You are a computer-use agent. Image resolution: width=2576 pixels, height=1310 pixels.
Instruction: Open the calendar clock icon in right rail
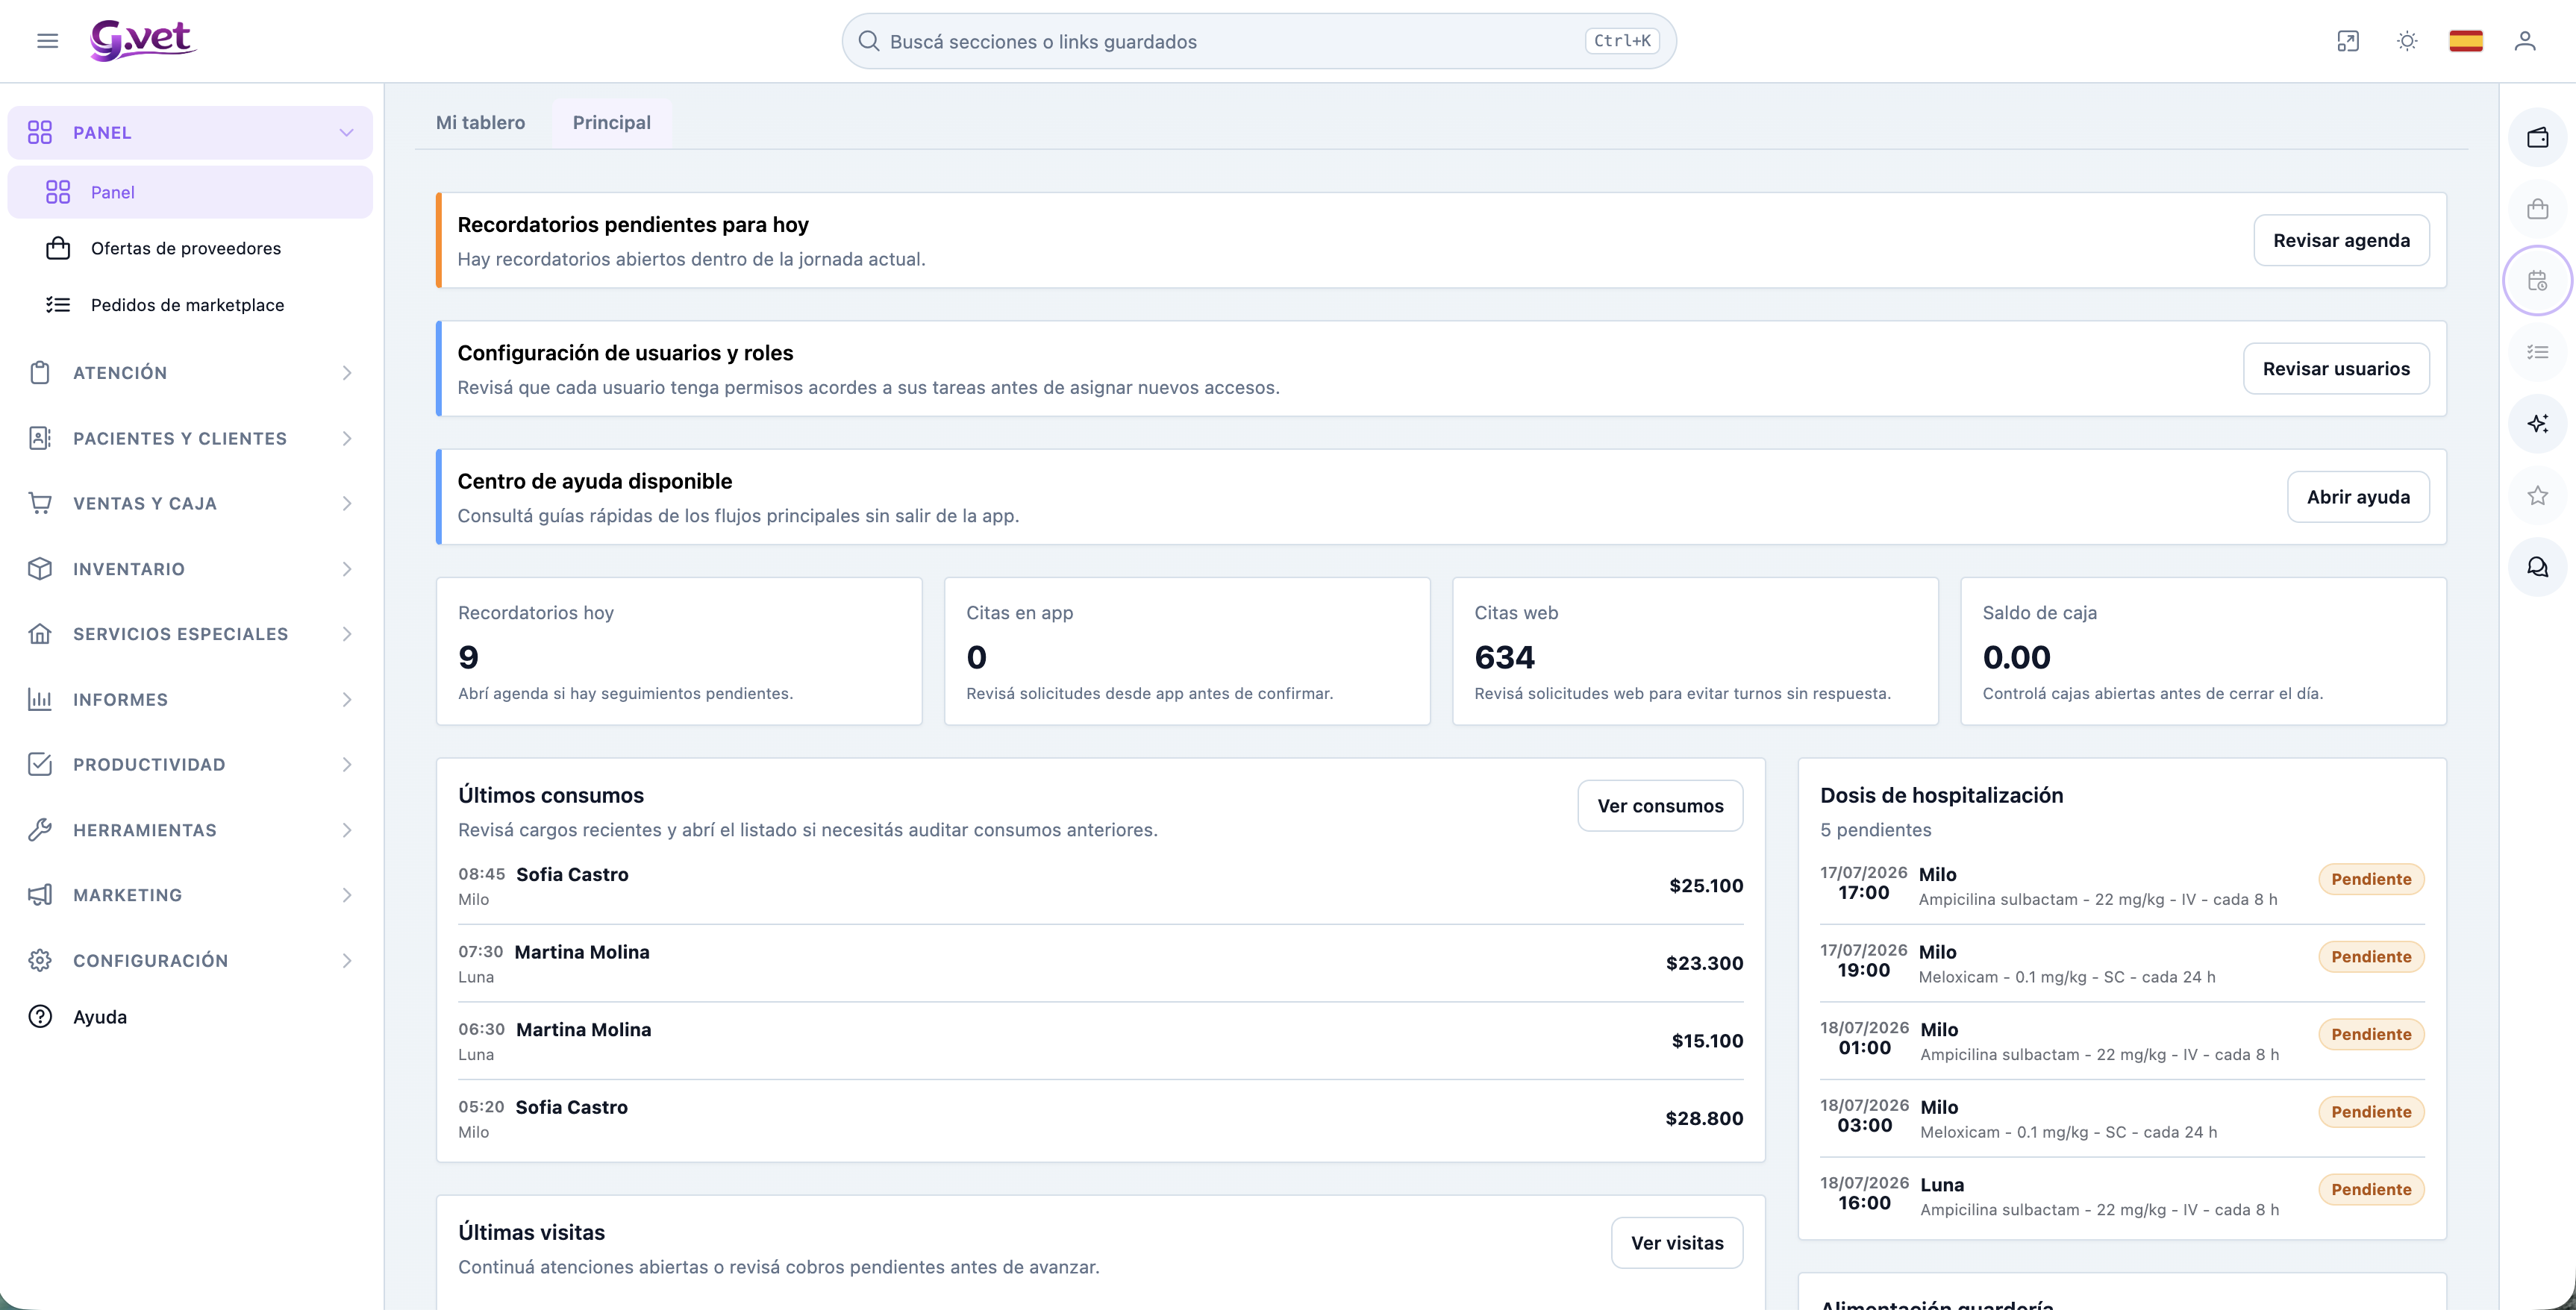[x=2538, y=281]
